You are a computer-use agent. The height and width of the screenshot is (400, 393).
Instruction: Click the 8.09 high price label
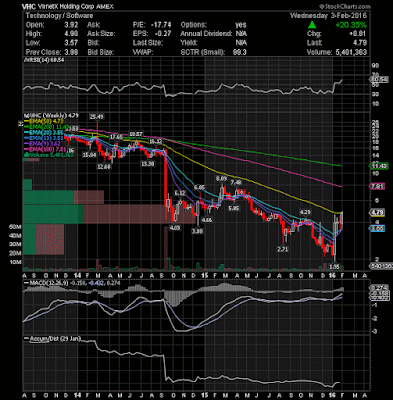pos(222,179)
